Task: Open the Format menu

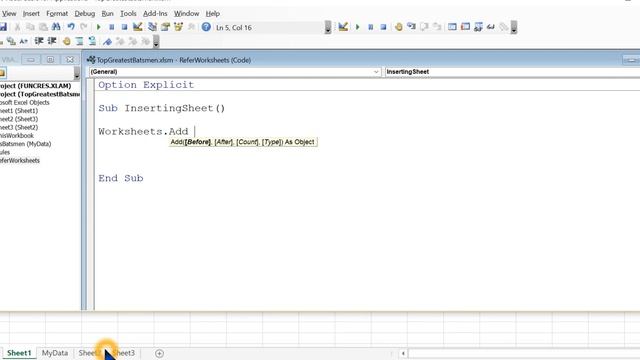Action: click(57, 13)
